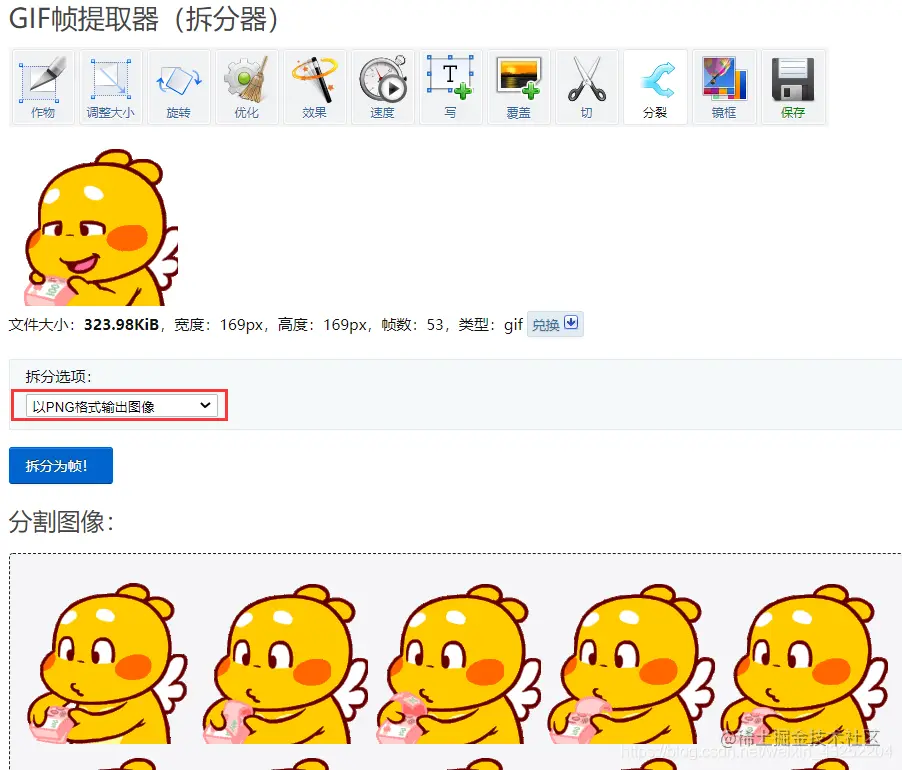
Task: Click the 分割图像 heading
Action: pos(61,522)
